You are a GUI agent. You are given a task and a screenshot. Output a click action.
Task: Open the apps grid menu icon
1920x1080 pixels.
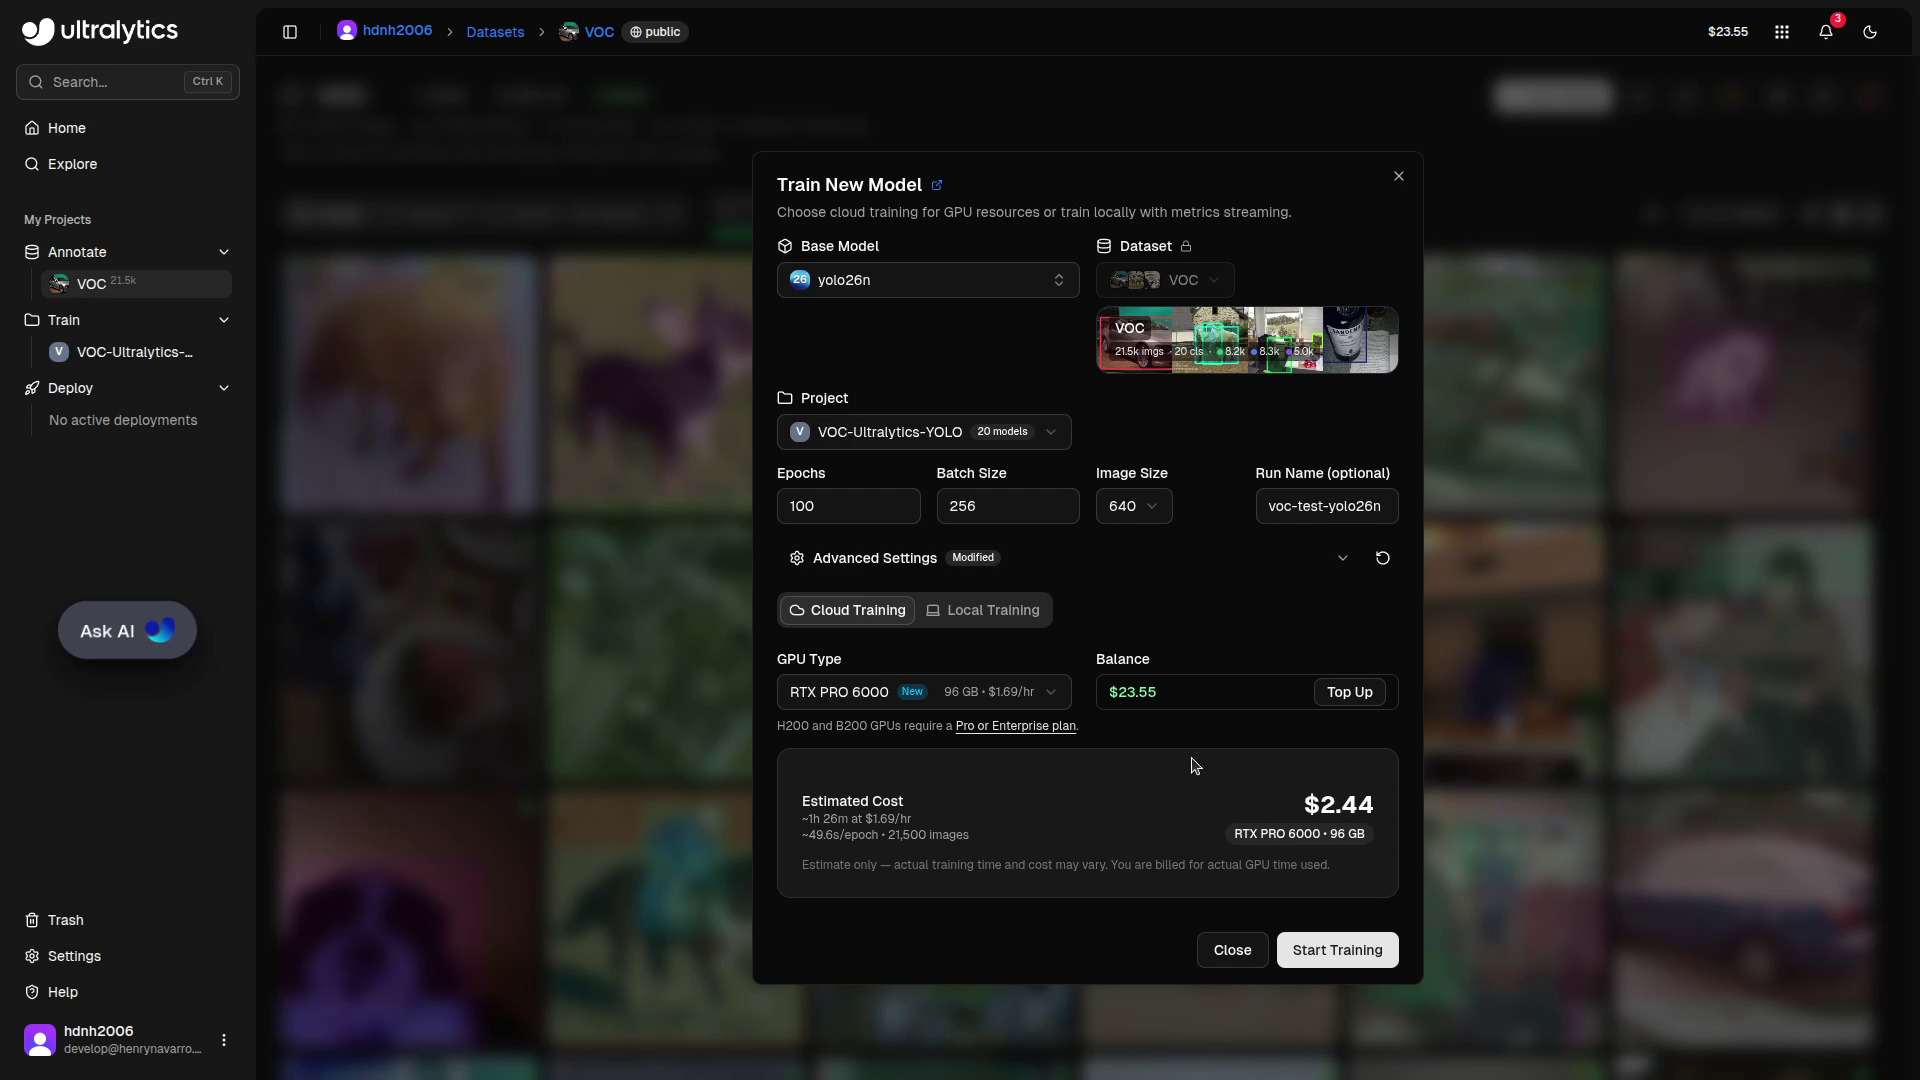(x=1781, y=32)
